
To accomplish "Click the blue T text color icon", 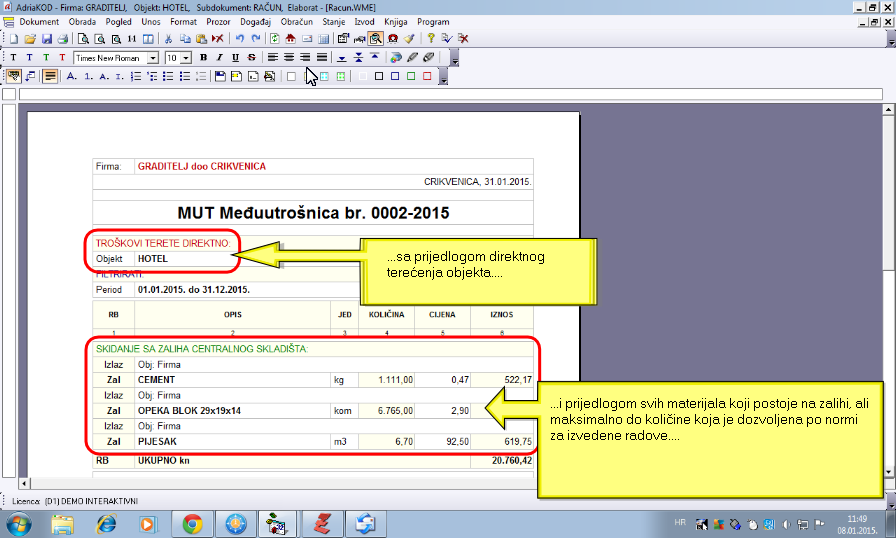I will 29,58.
